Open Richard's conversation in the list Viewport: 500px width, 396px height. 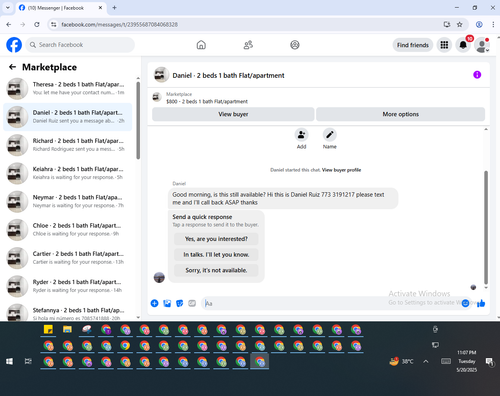coord(68,145)
